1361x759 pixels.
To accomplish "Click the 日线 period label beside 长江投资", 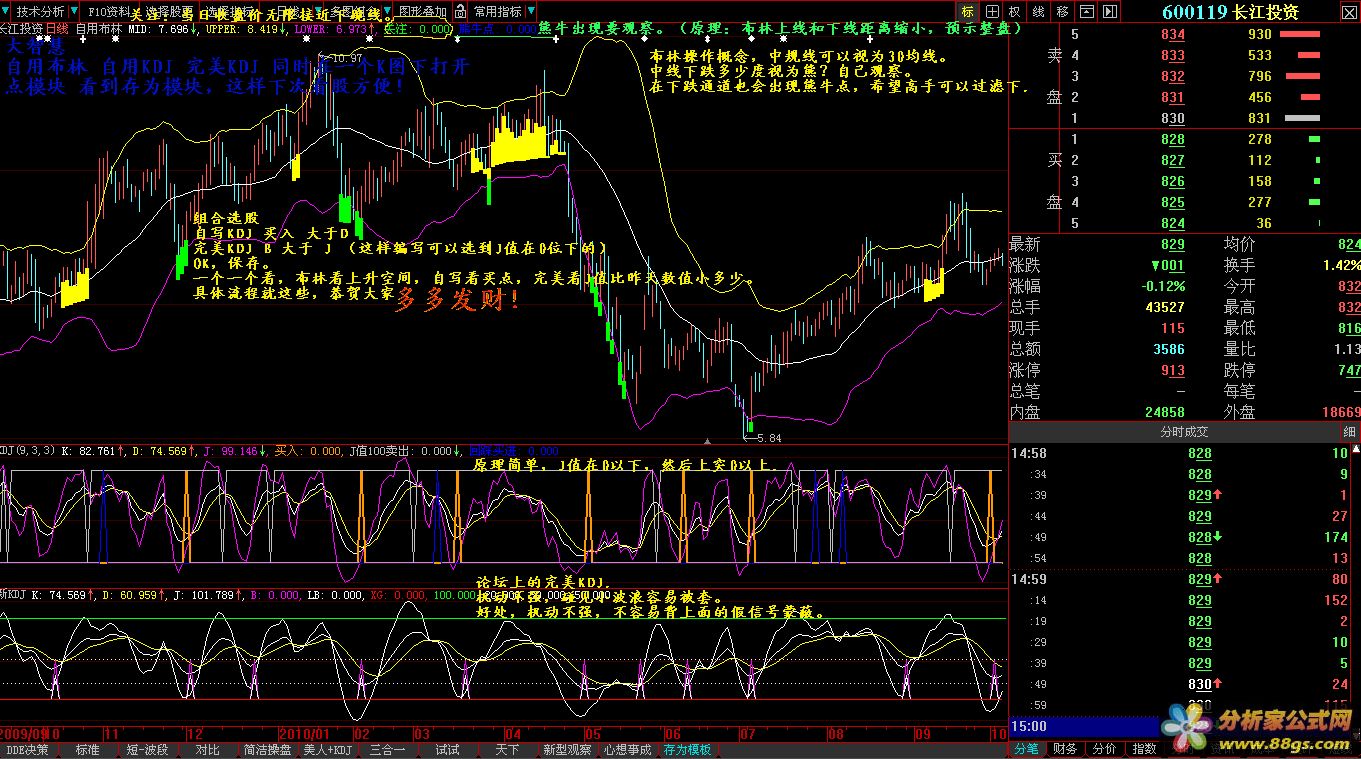I will click(x=58, y=29).
